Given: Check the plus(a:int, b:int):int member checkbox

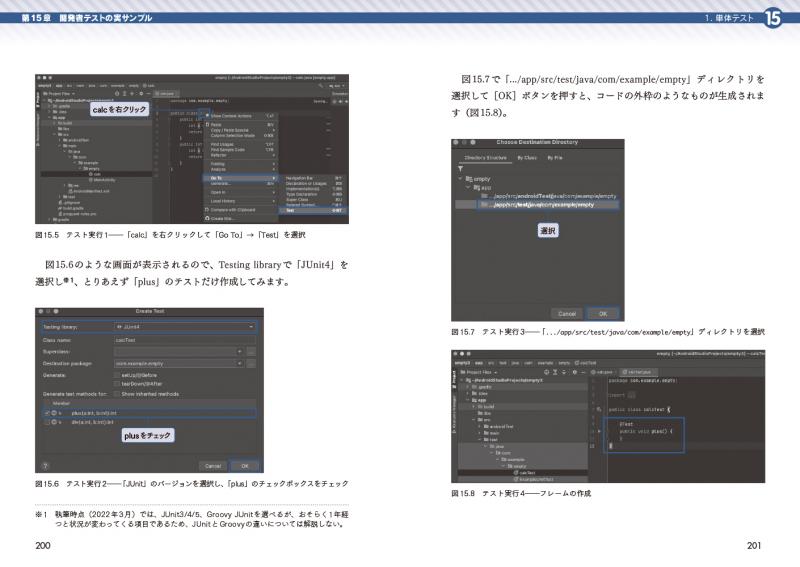Looking at the screenshot, I should pos(47,413).
